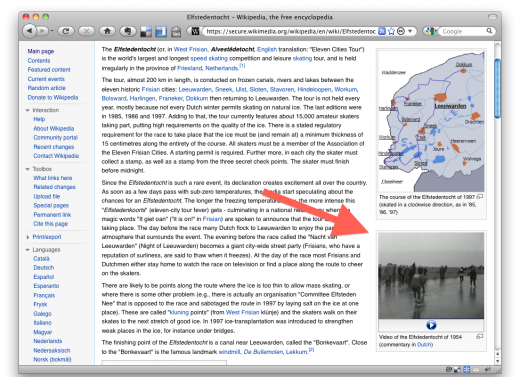This screenshot has height=377, width=520.
Task: Reload the current page
Action: [x=66, y=31]
